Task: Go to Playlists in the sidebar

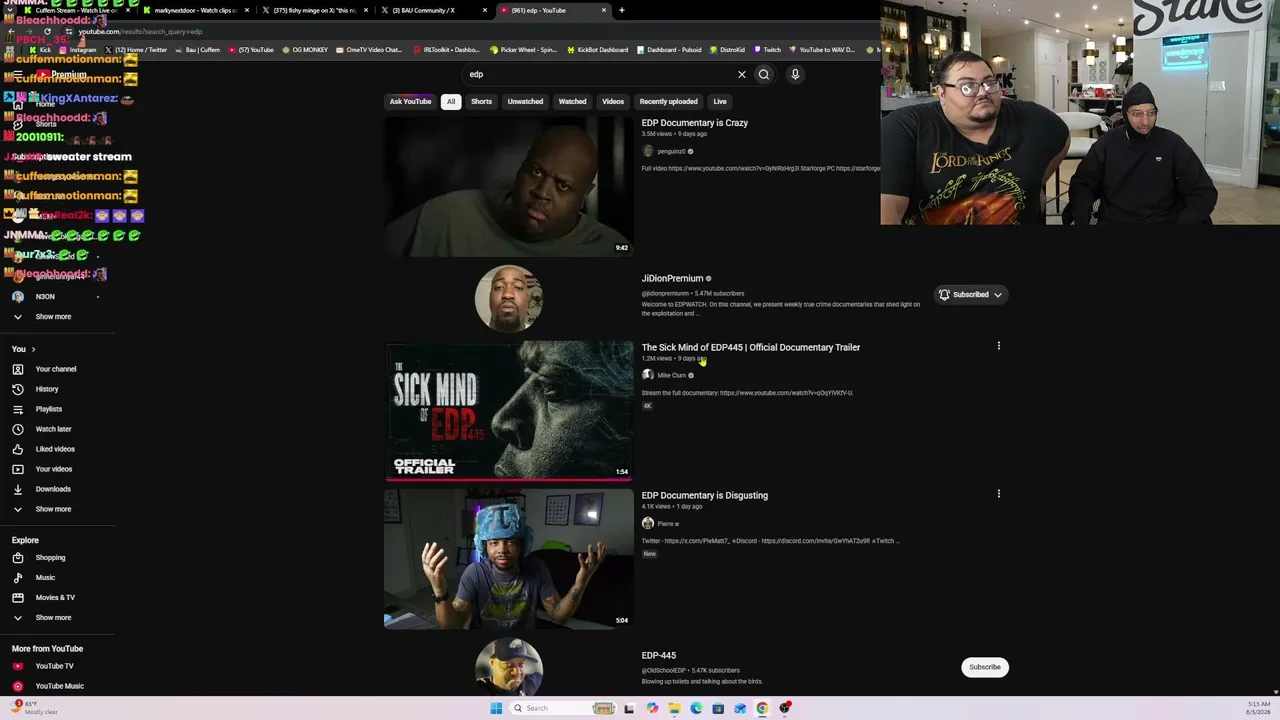Action: click(49, 409)
